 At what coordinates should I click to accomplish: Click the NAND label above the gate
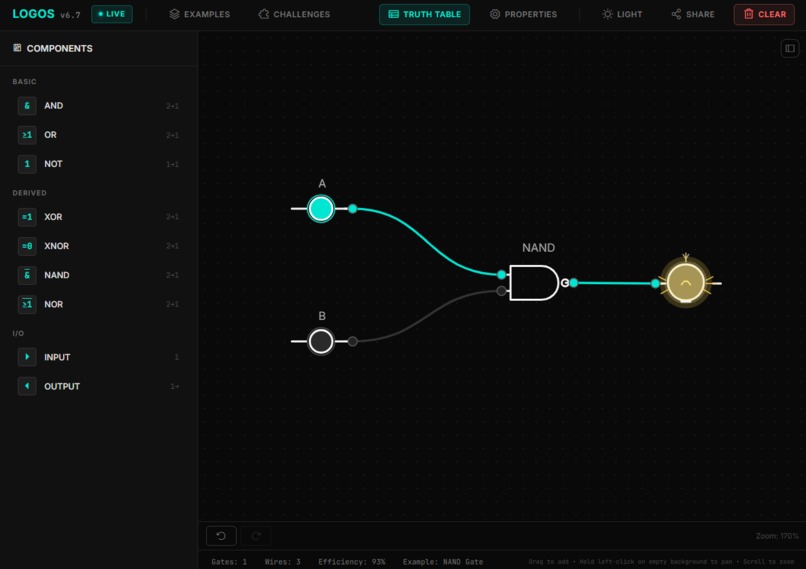538,248
